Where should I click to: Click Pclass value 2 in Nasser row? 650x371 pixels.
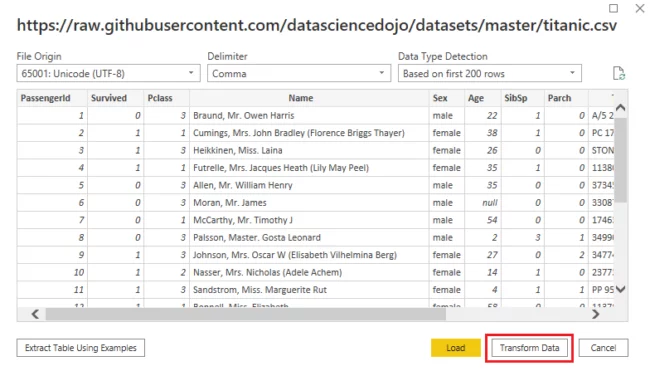click(183, 272)
